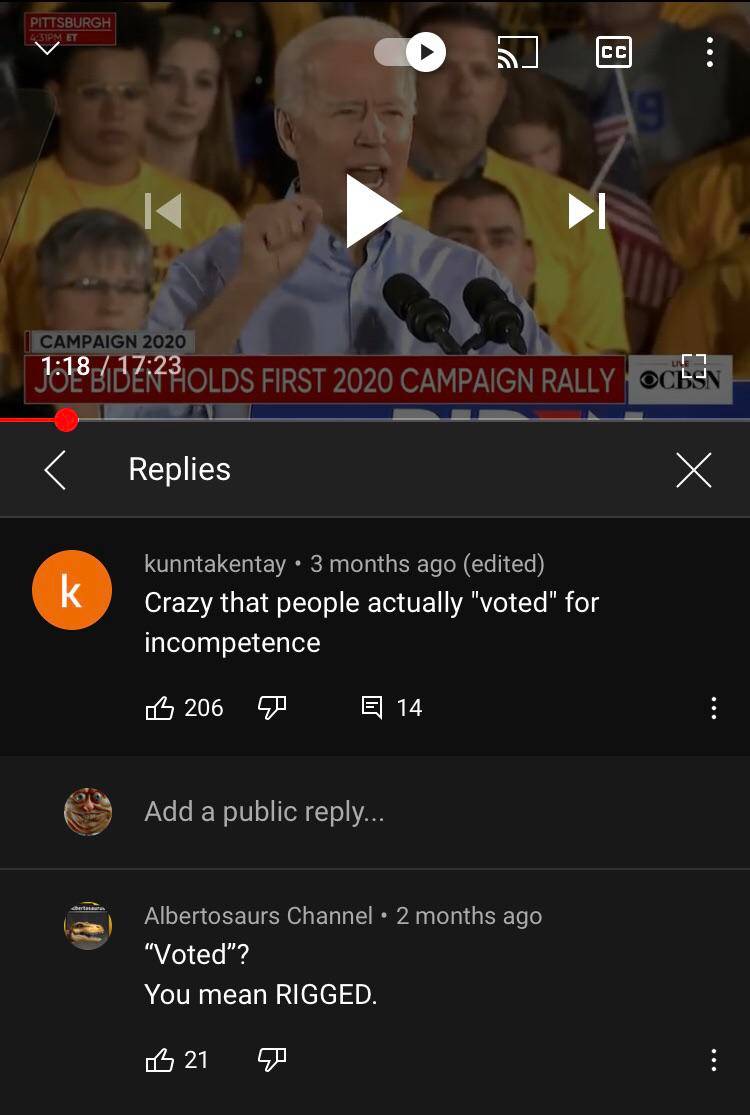Toggle closed captions CC
750x1115 pixels.
click(x=614, y=52)
